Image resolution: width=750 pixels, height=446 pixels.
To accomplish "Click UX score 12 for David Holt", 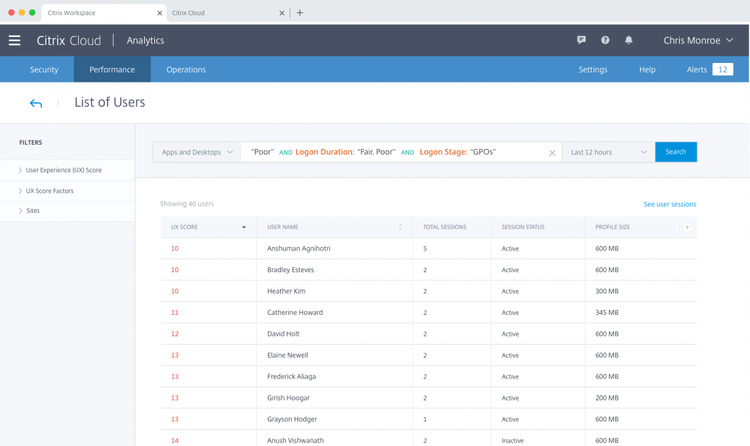I will coord(175,334).
